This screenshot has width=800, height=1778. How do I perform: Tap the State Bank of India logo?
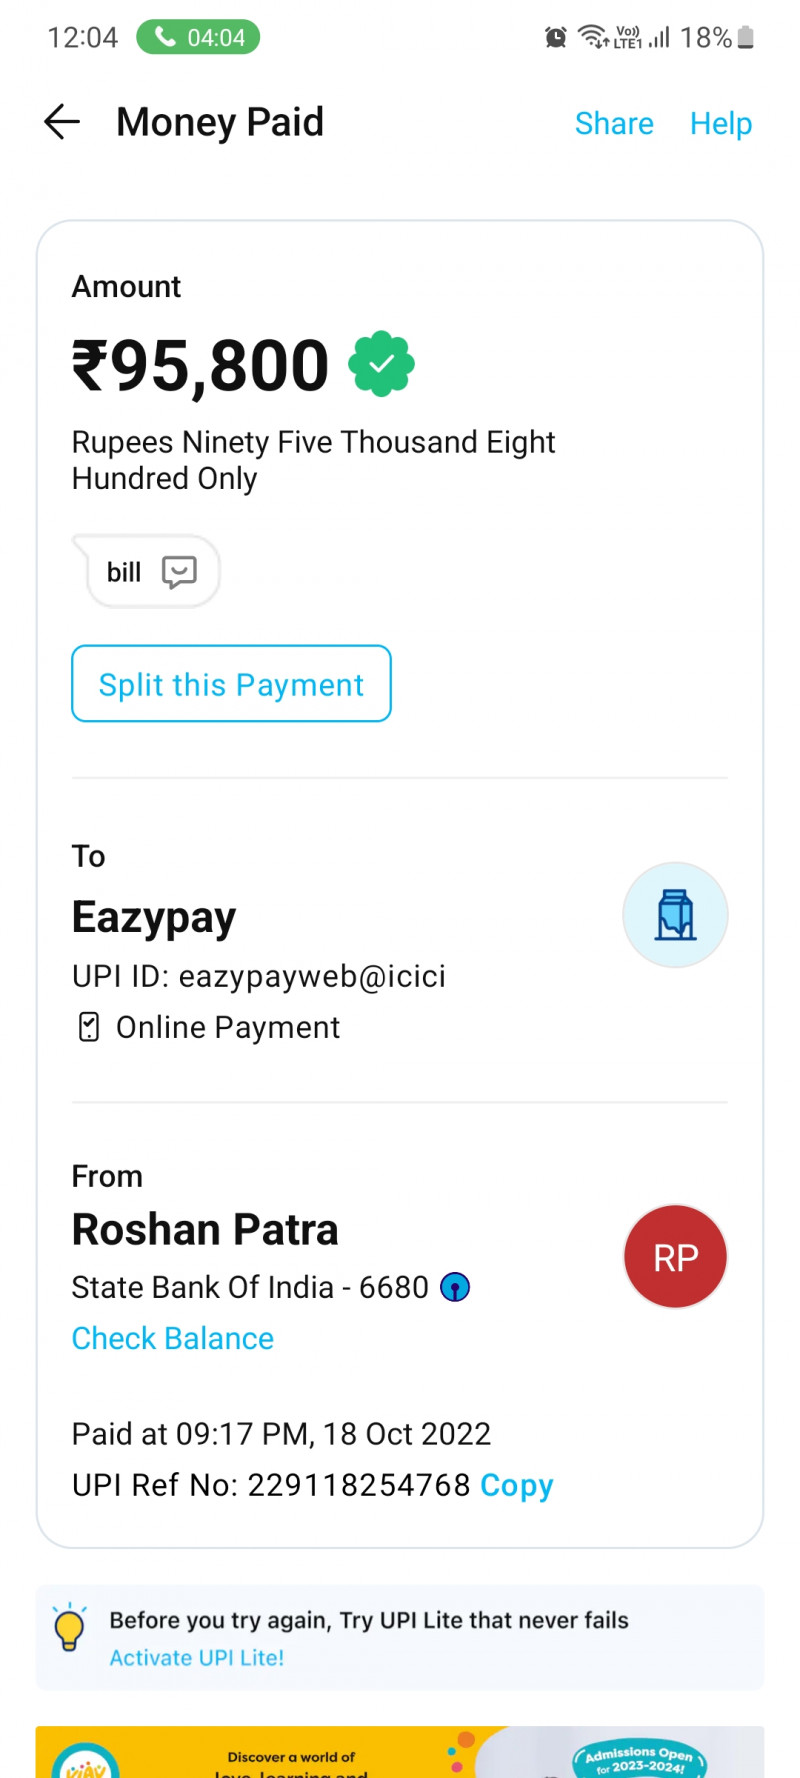coord(455,1287)
